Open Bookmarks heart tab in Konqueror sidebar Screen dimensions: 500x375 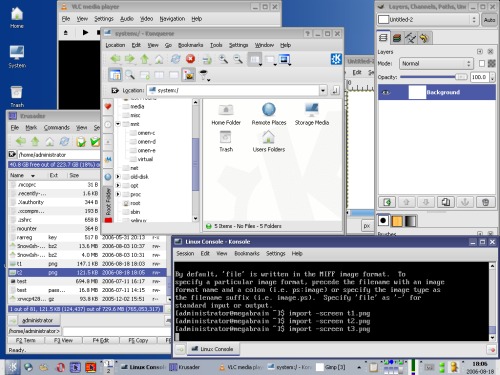click(108, 107)
